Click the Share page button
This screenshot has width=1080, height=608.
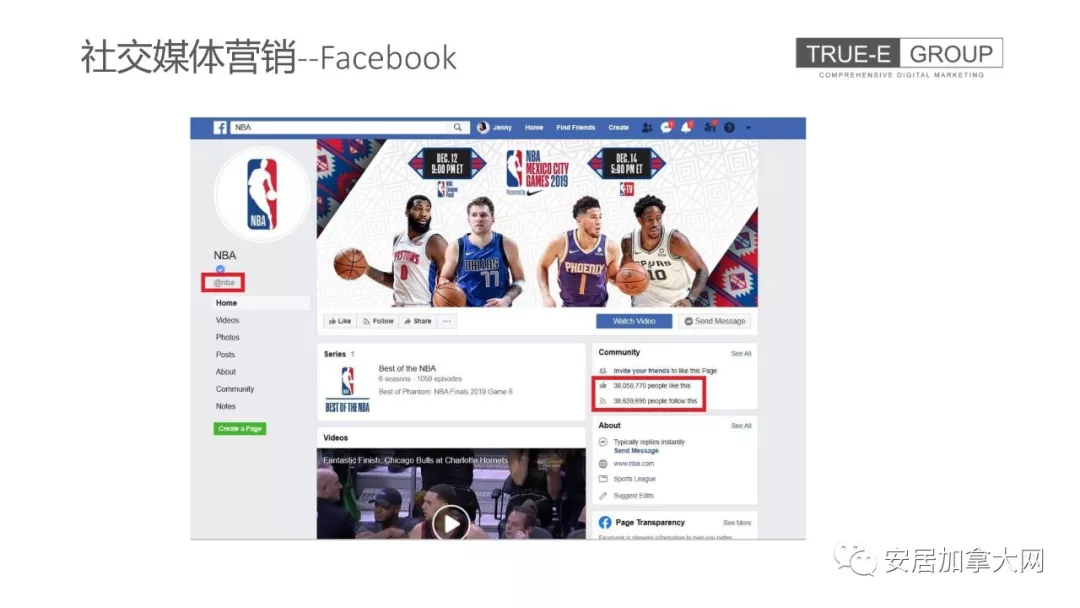coord(417,321)
